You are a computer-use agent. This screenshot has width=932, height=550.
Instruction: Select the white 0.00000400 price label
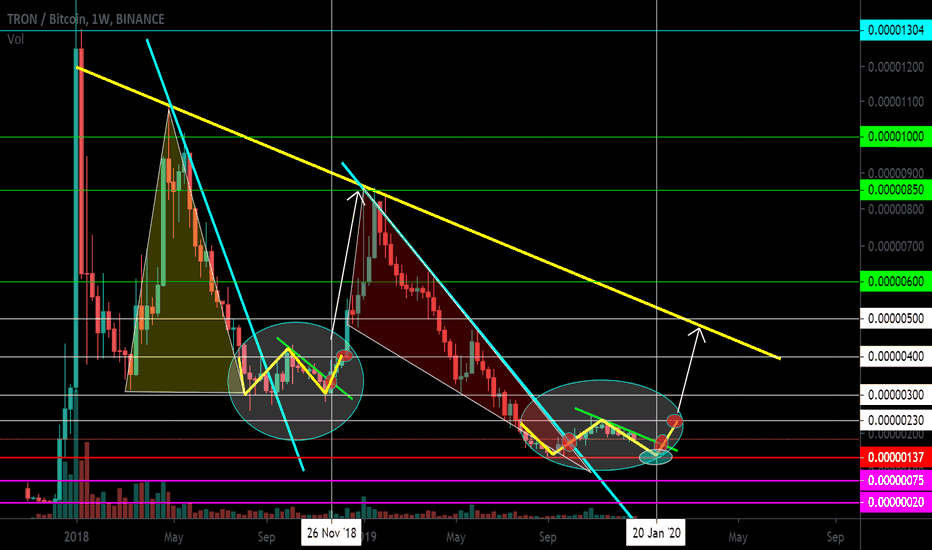click(x=896, y=357)
